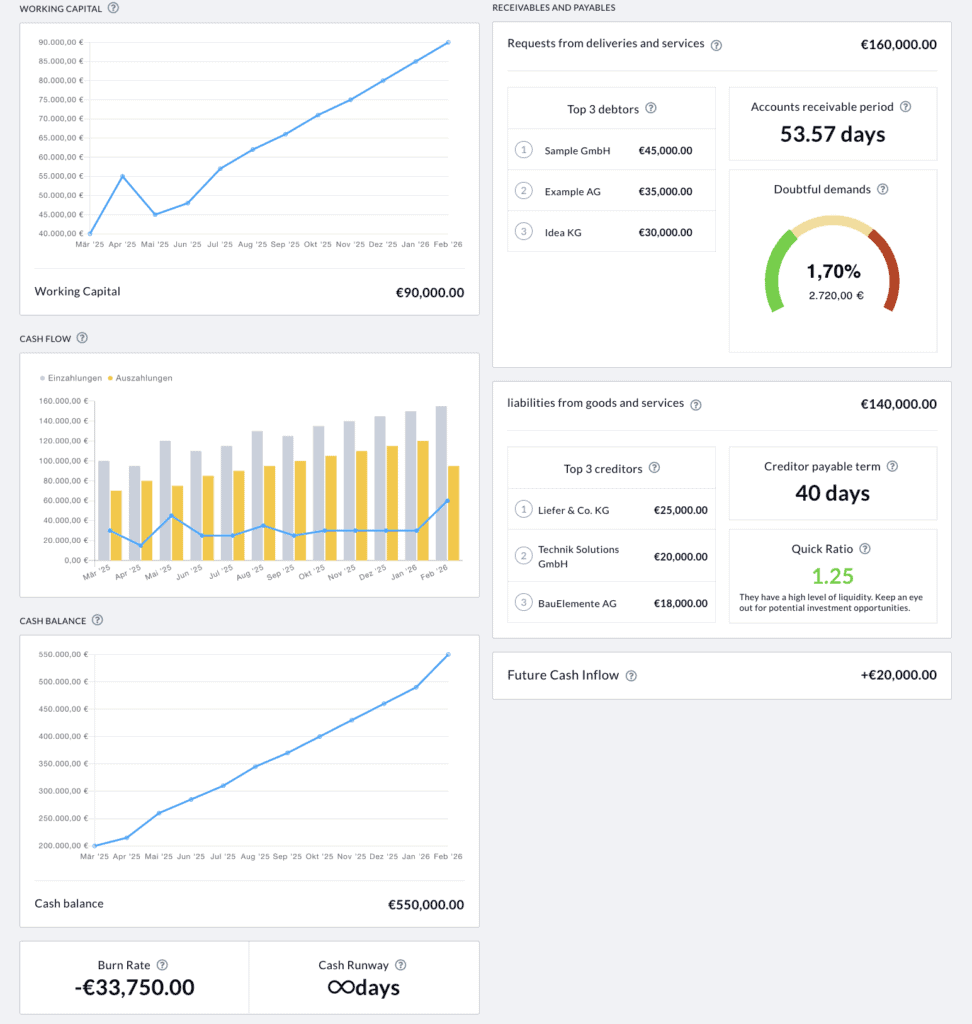
Task: Click the €35,000.00 debtor amount
Action: (665, 192)
